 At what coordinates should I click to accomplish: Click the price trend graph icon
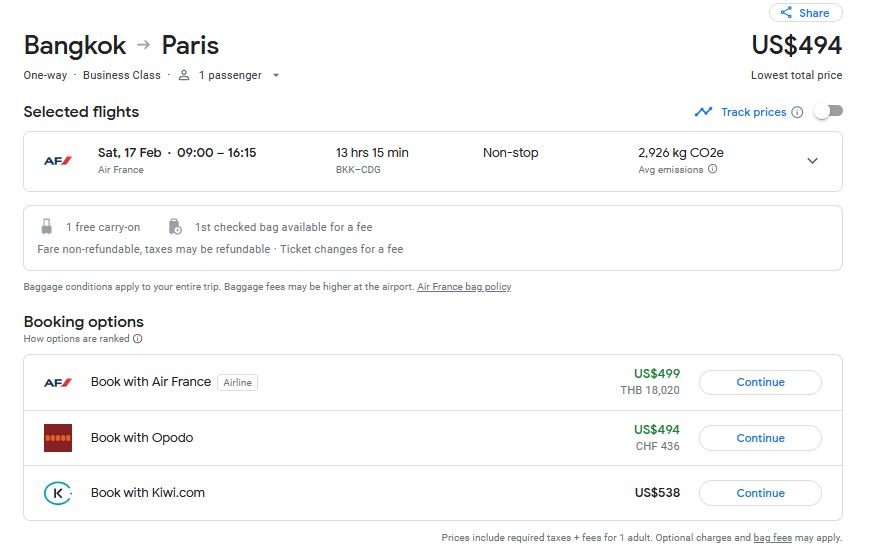click(704, 112)
